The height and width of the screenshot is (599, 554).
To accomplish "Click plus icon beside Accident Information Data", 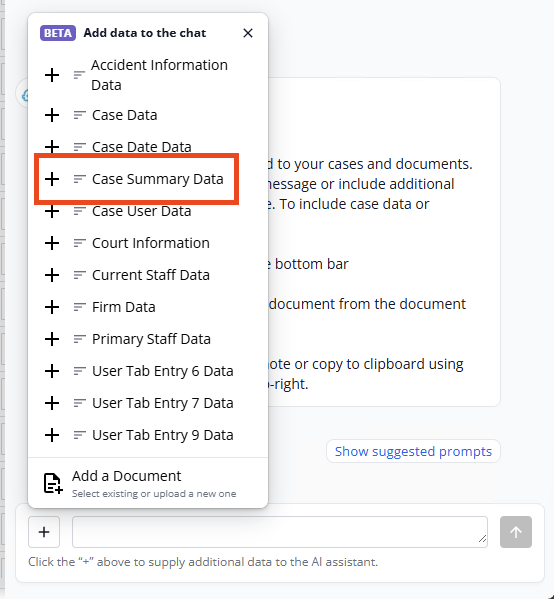I will 52,75.
